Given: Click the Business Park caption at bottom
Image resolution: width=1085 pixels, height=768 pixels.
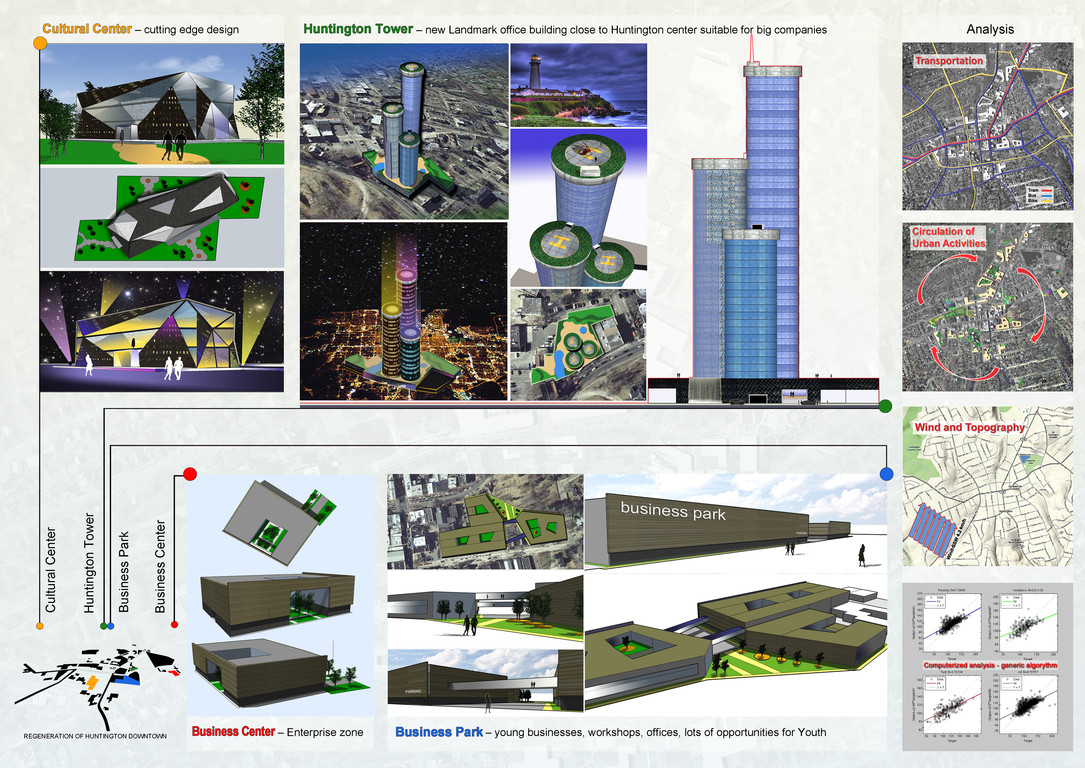Looking at the screenshot, I should tap(610, 732).
